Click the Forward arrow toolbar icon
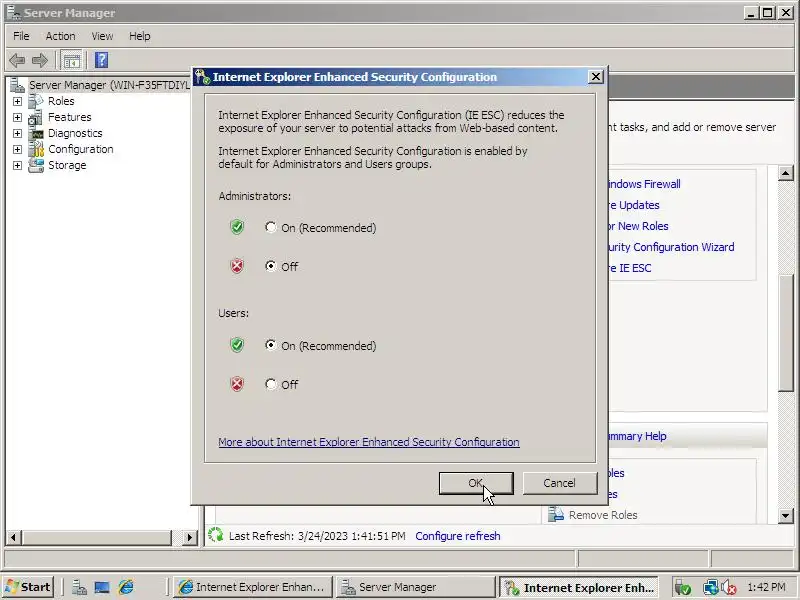The image size is (800, 600). [x=40, y=61]
